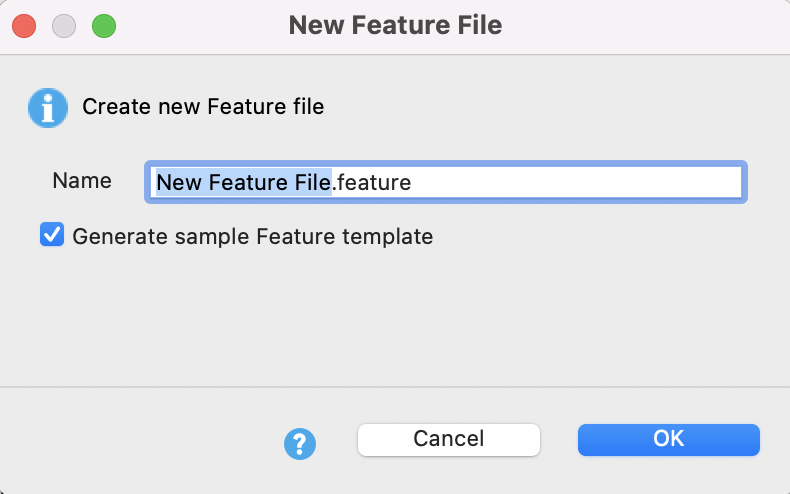Click the Name field label
Image resolution: width=790 pixels, height=494 pixels.
click(82, 181)
